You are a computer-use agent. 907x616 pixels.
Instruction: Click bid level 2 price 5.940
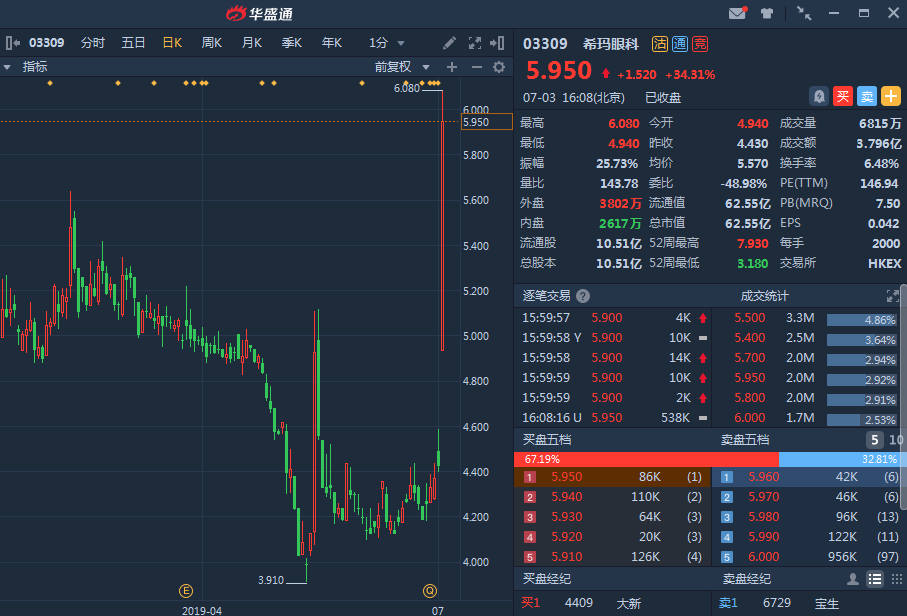566,497
